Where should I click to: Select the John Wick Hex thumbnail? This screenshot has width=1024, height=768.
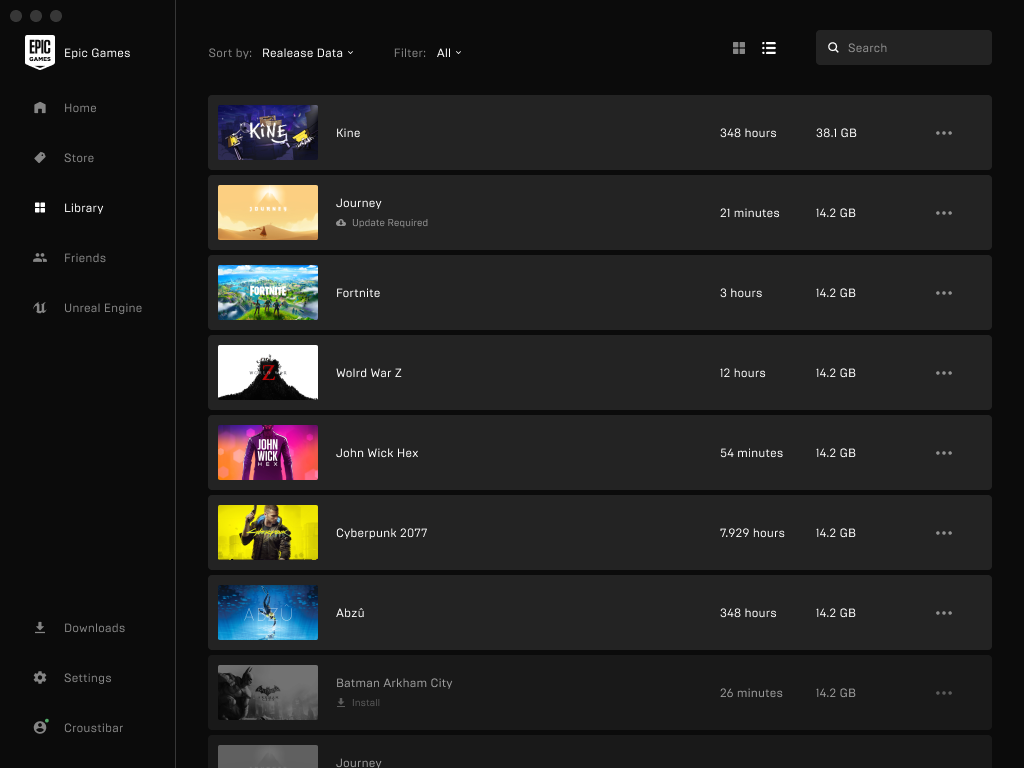pos(268,453)
